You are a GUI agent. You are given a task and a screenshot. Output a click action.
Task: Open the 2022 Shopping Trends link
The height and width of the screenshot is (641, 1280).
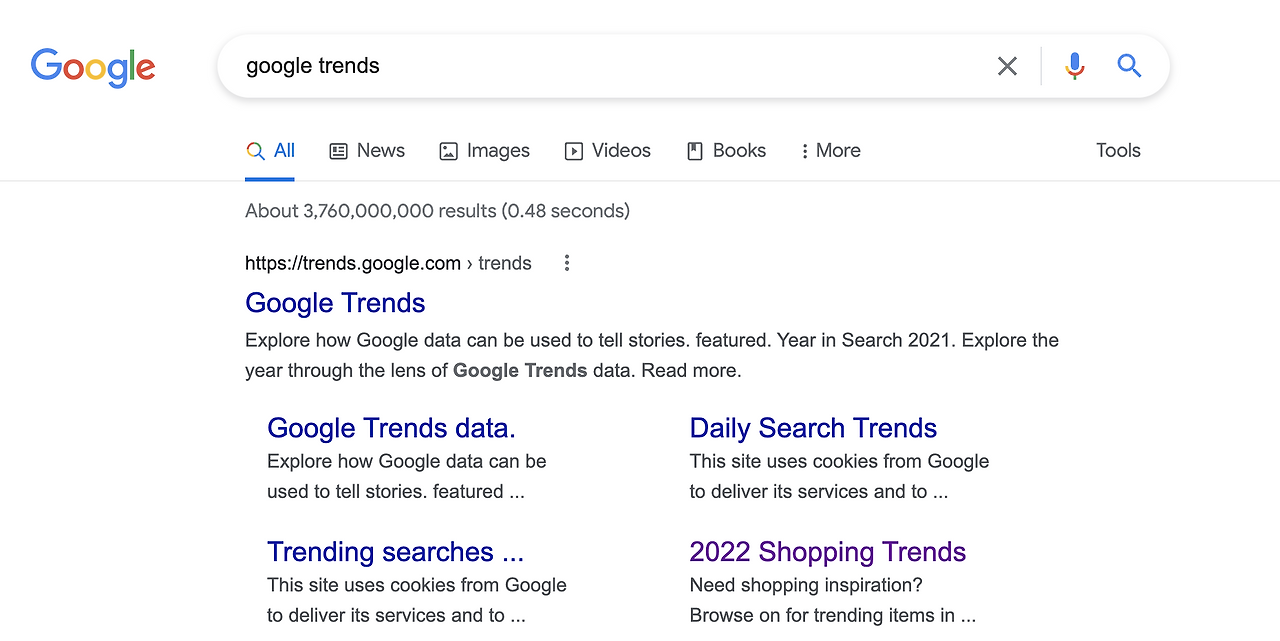point(827,552)
